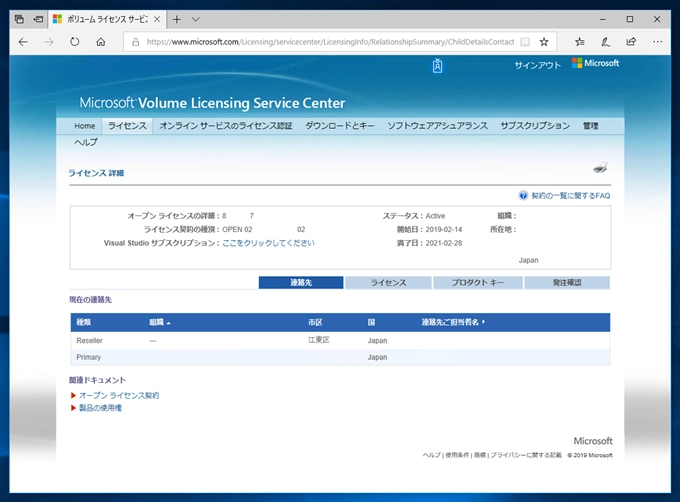Click Japan in the Primary row
The image size is (680, 502).
(377, 357)
